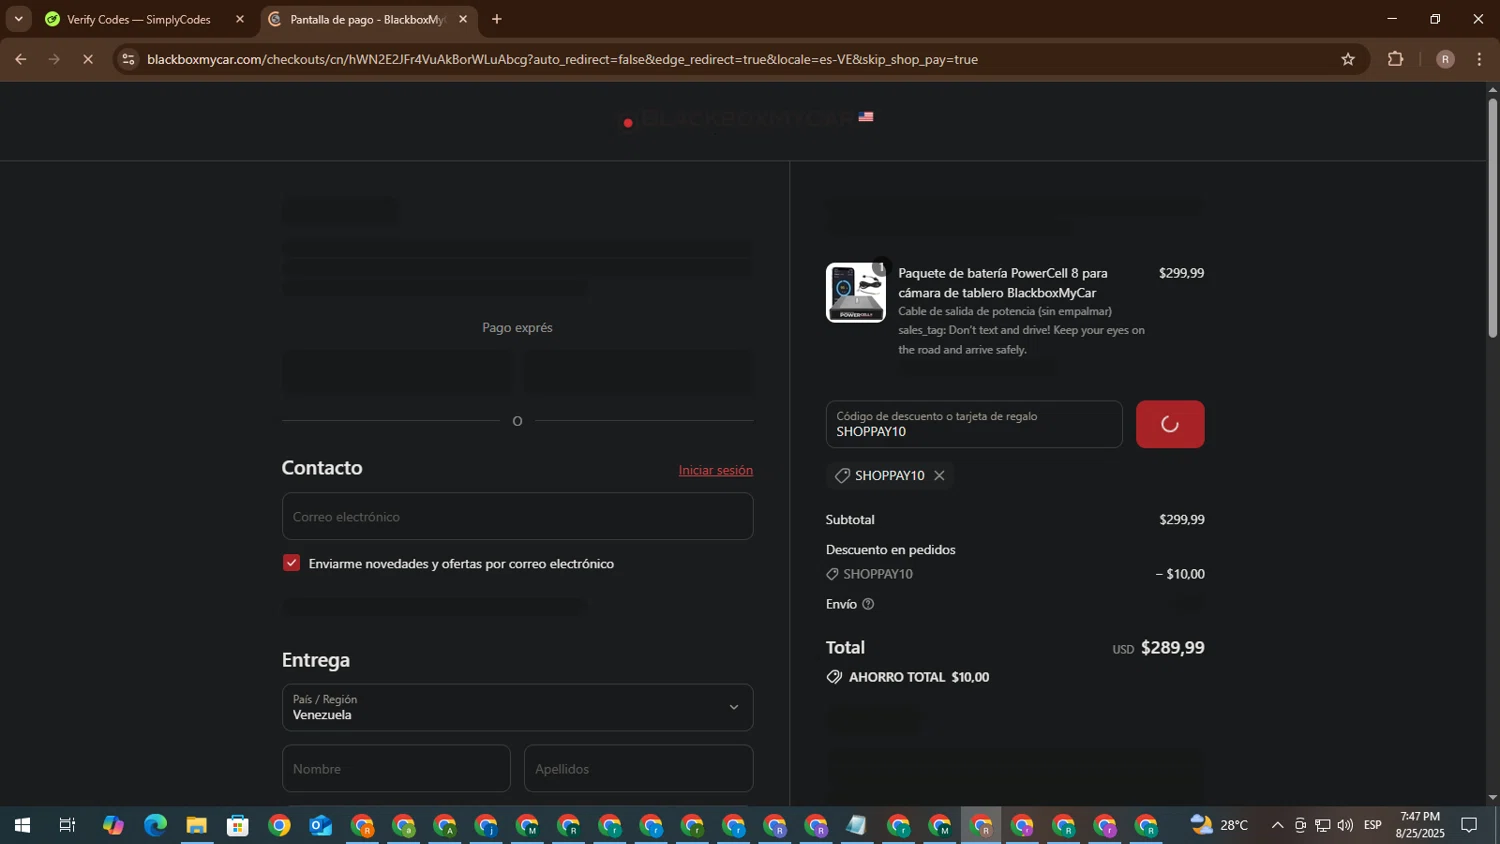1500x844 pixels.
Task: Click the PowerCell 8 product thumbnail
Action: (x=855, y=292)
